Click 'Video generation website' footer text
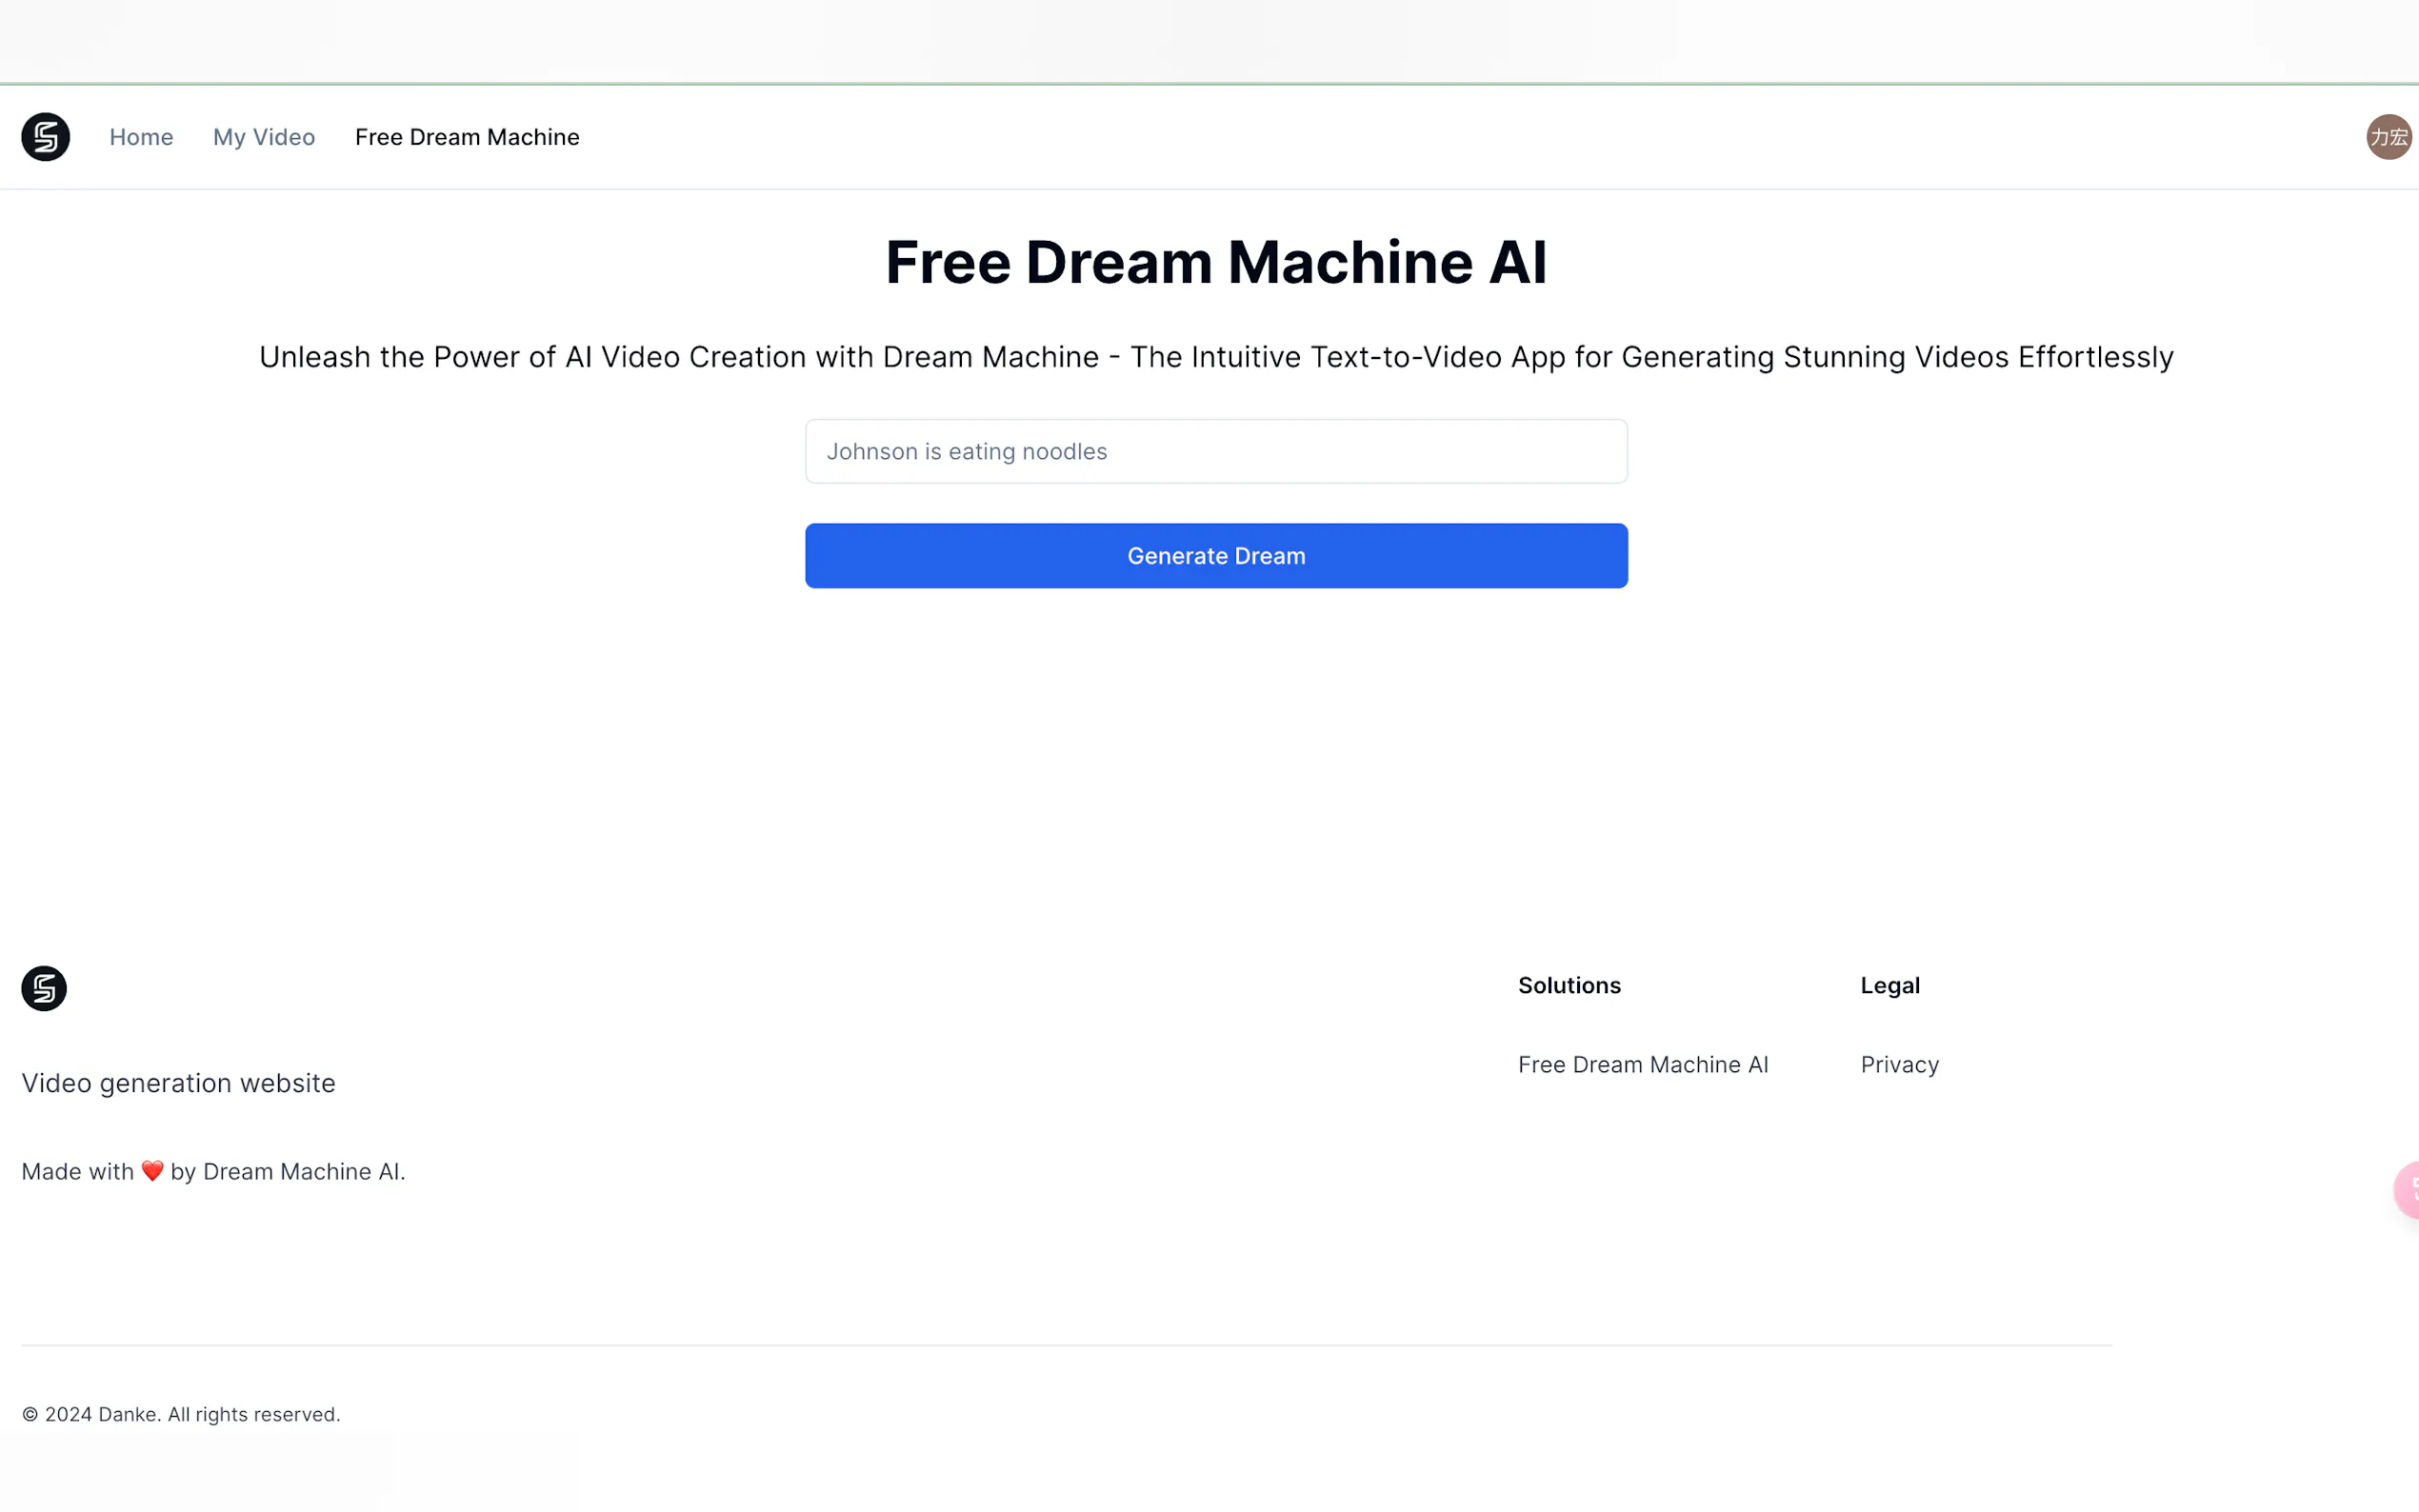 (x=178, y=1083)
